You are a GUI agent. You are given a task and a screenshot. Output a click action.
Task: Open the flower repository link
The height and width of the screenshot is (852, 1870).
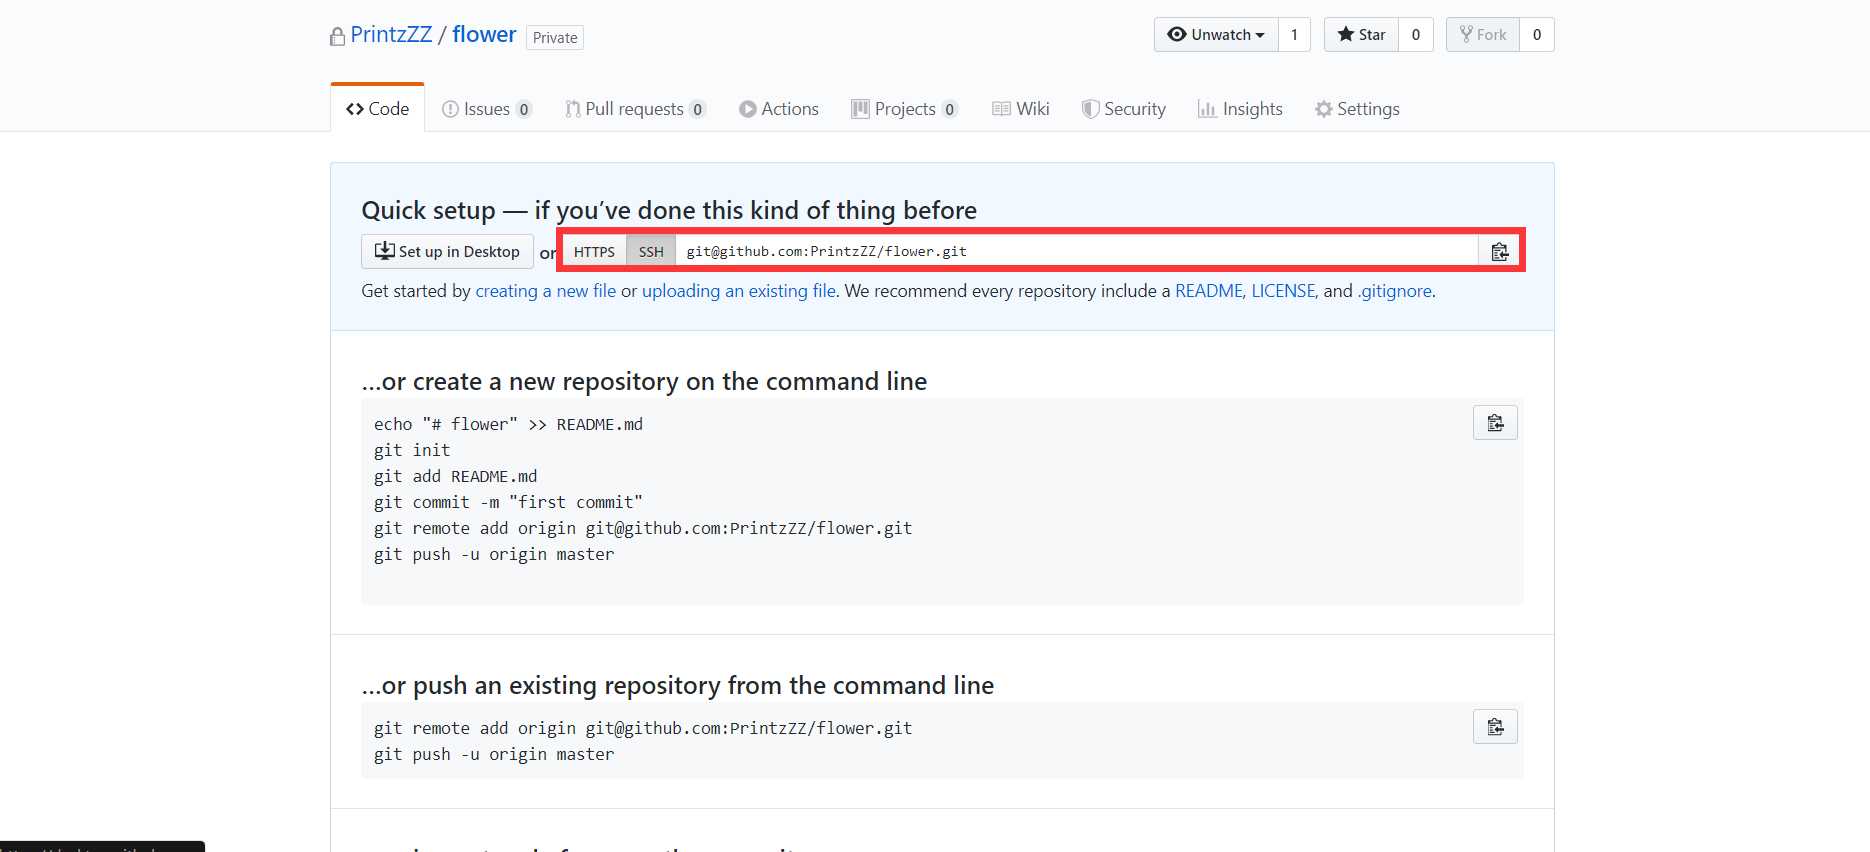click(x=484, y=35)
